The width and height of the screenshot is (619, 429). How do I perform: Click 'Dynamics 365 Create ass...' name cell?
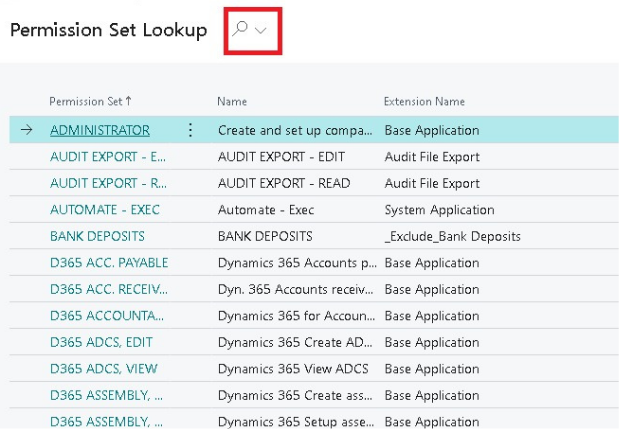[295, 395]
